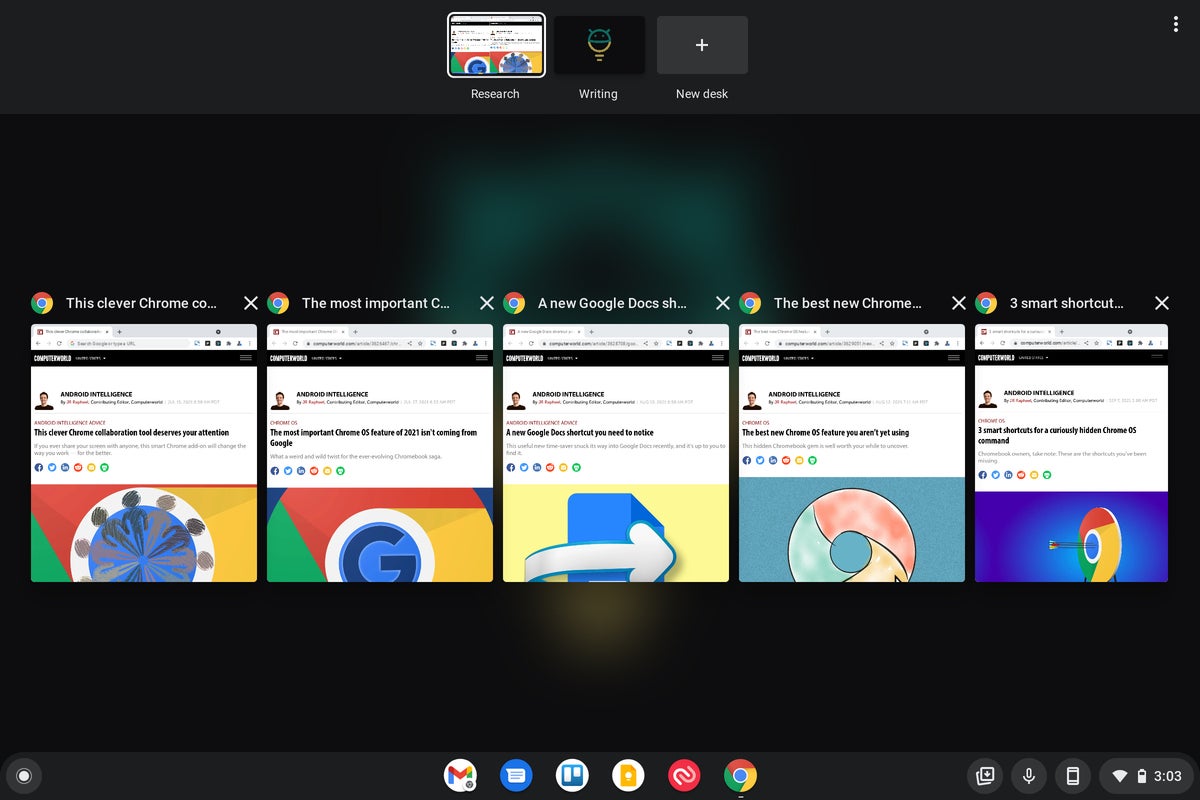Open the Gmail app in the shelf
Image resolution: width=1200 pixels, height=800 pixels.
pos(460,775)
